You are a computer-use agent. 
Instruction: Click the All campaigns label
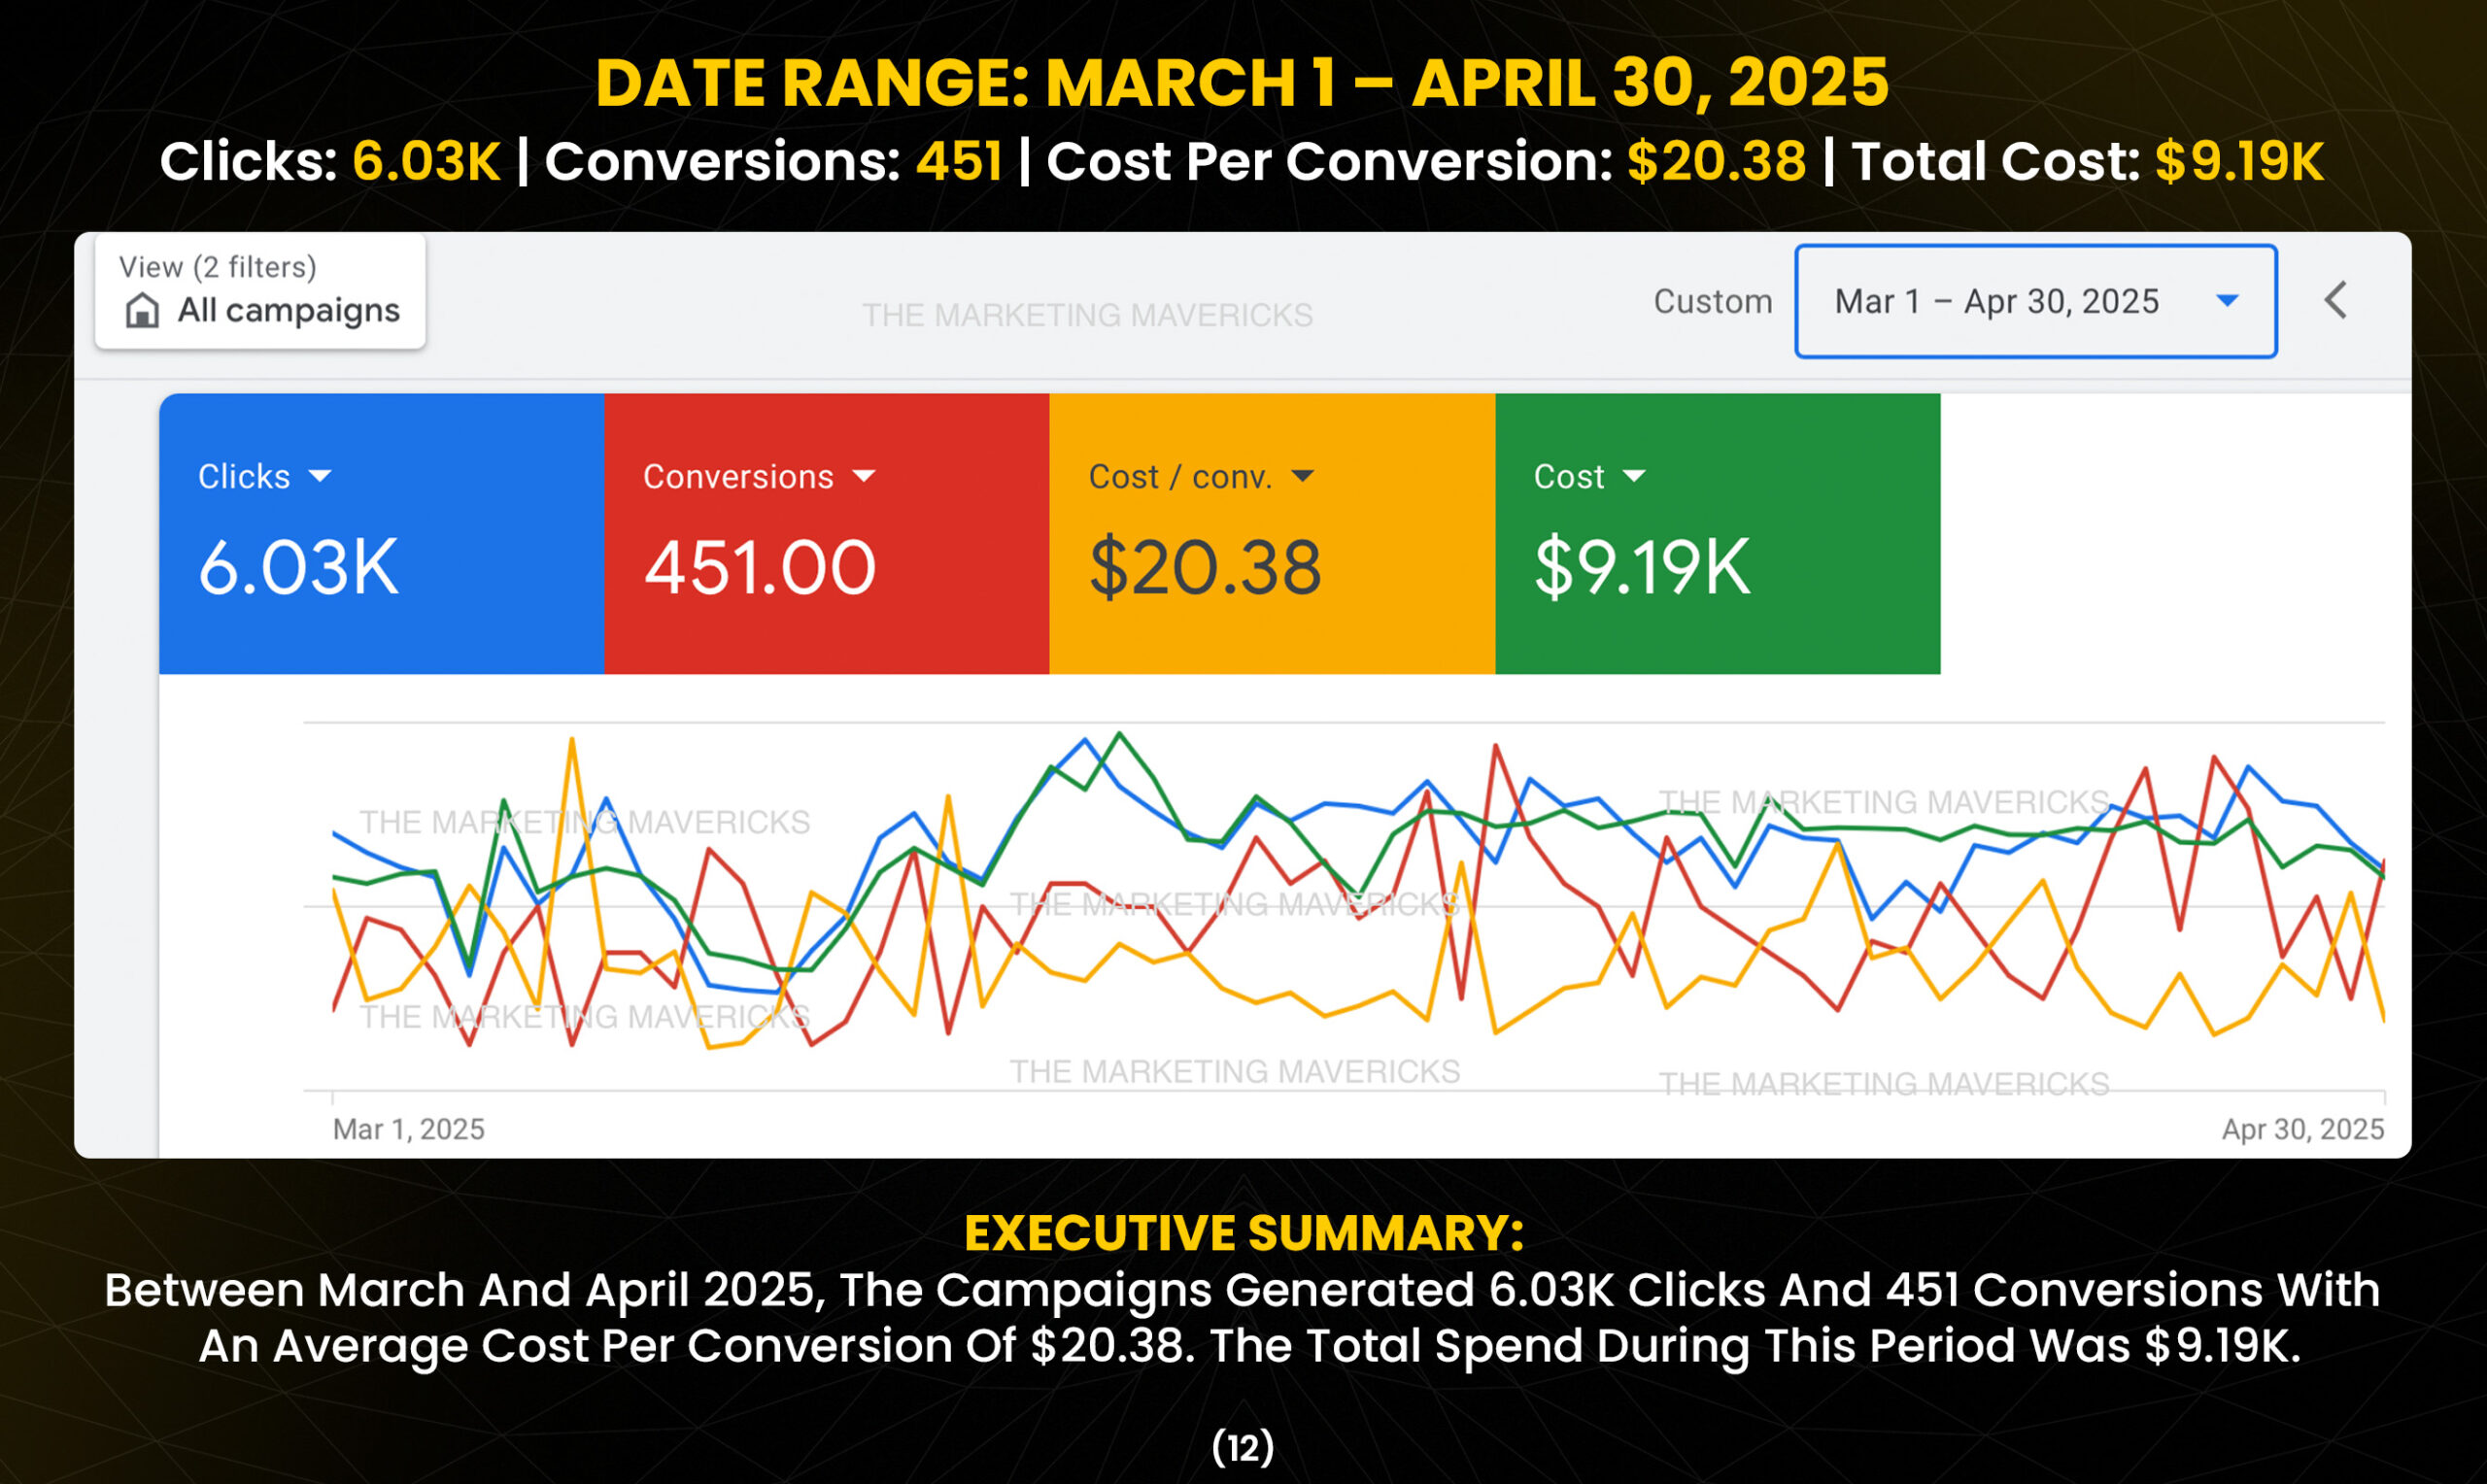point(288,311)
